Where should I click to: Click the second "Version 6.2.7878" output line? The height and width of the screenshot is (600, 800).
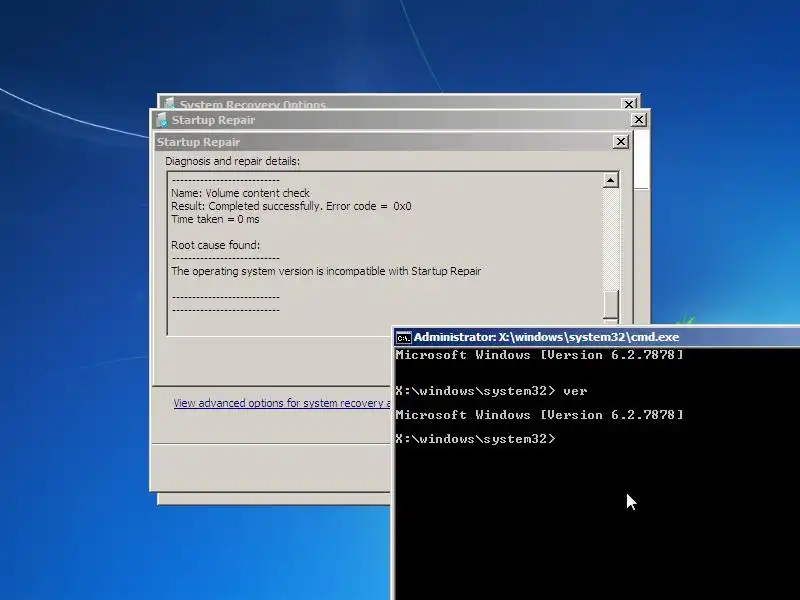coord(539,415)
